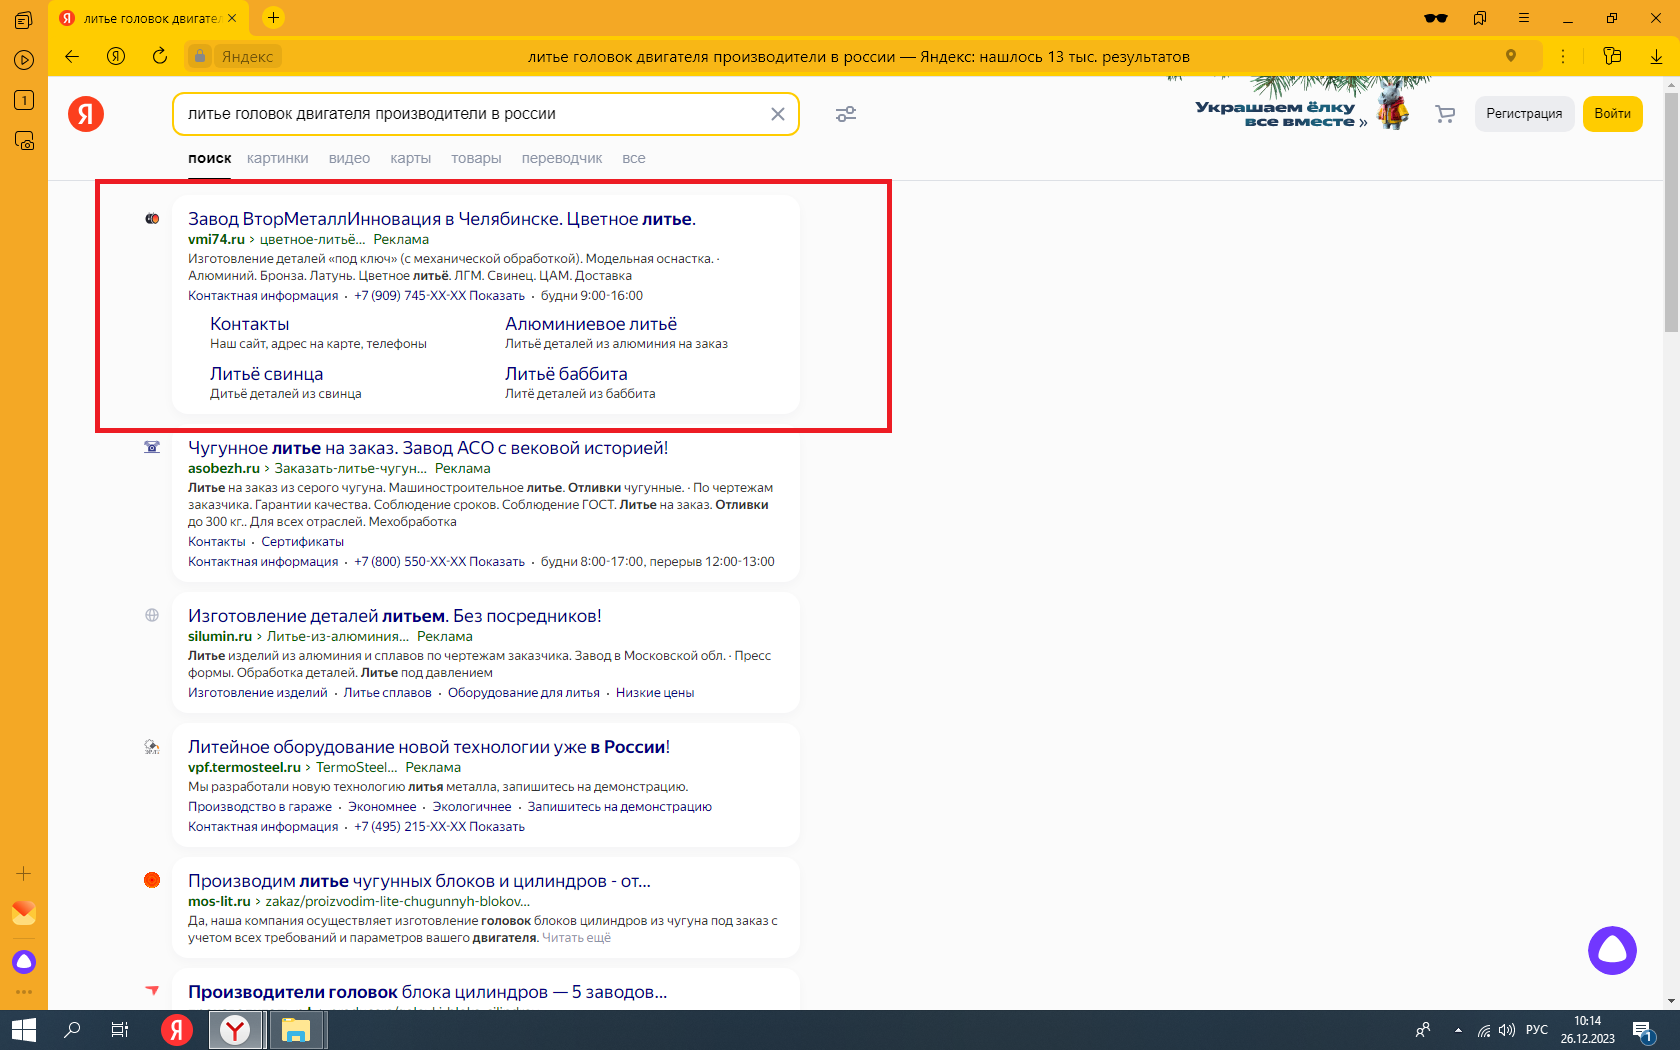The image size is (1680, 1050).
Task: Click the lock icon in address bar
Action: [200, 56]
